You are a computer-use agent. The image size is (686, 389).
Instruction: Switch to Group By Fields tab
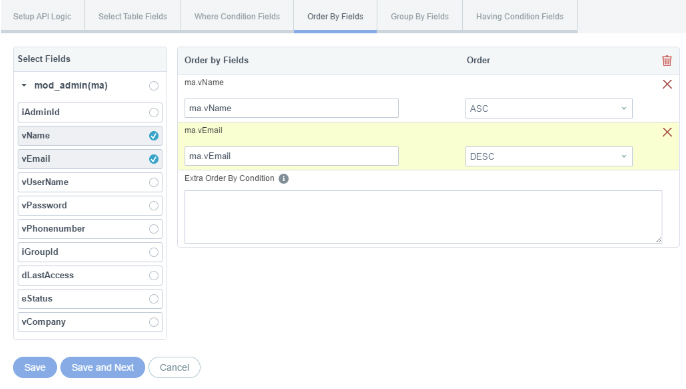(x=420, y=16)
